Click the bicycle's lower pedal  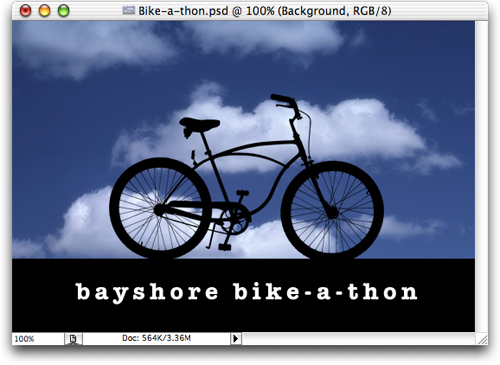pos(224,247)
